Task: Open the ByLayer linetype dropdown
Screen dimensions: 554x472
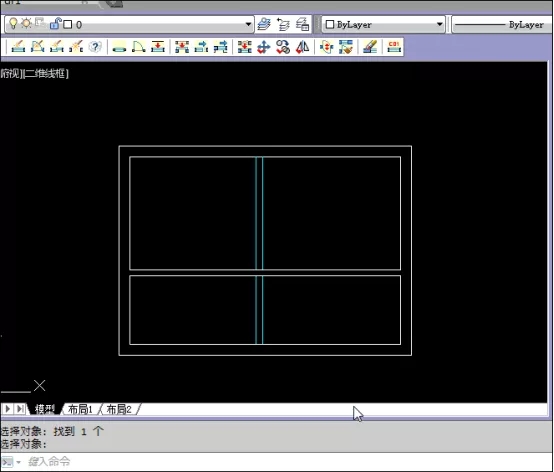Action: [x=502, y=24]
